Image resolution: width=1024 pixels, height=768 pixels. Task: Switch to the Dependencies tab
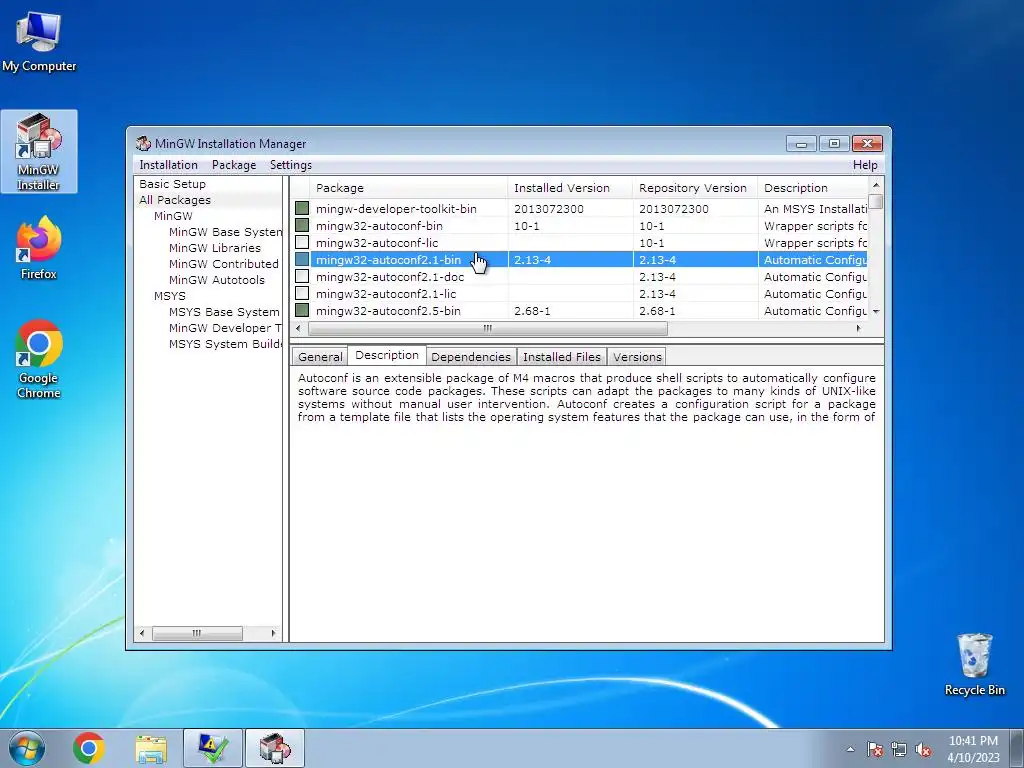pos(471,357)
